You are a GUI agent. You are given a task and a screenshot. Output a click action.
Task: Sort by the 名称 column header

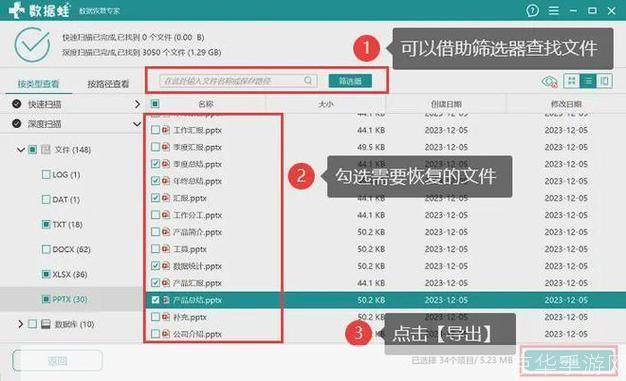[206, 104]
